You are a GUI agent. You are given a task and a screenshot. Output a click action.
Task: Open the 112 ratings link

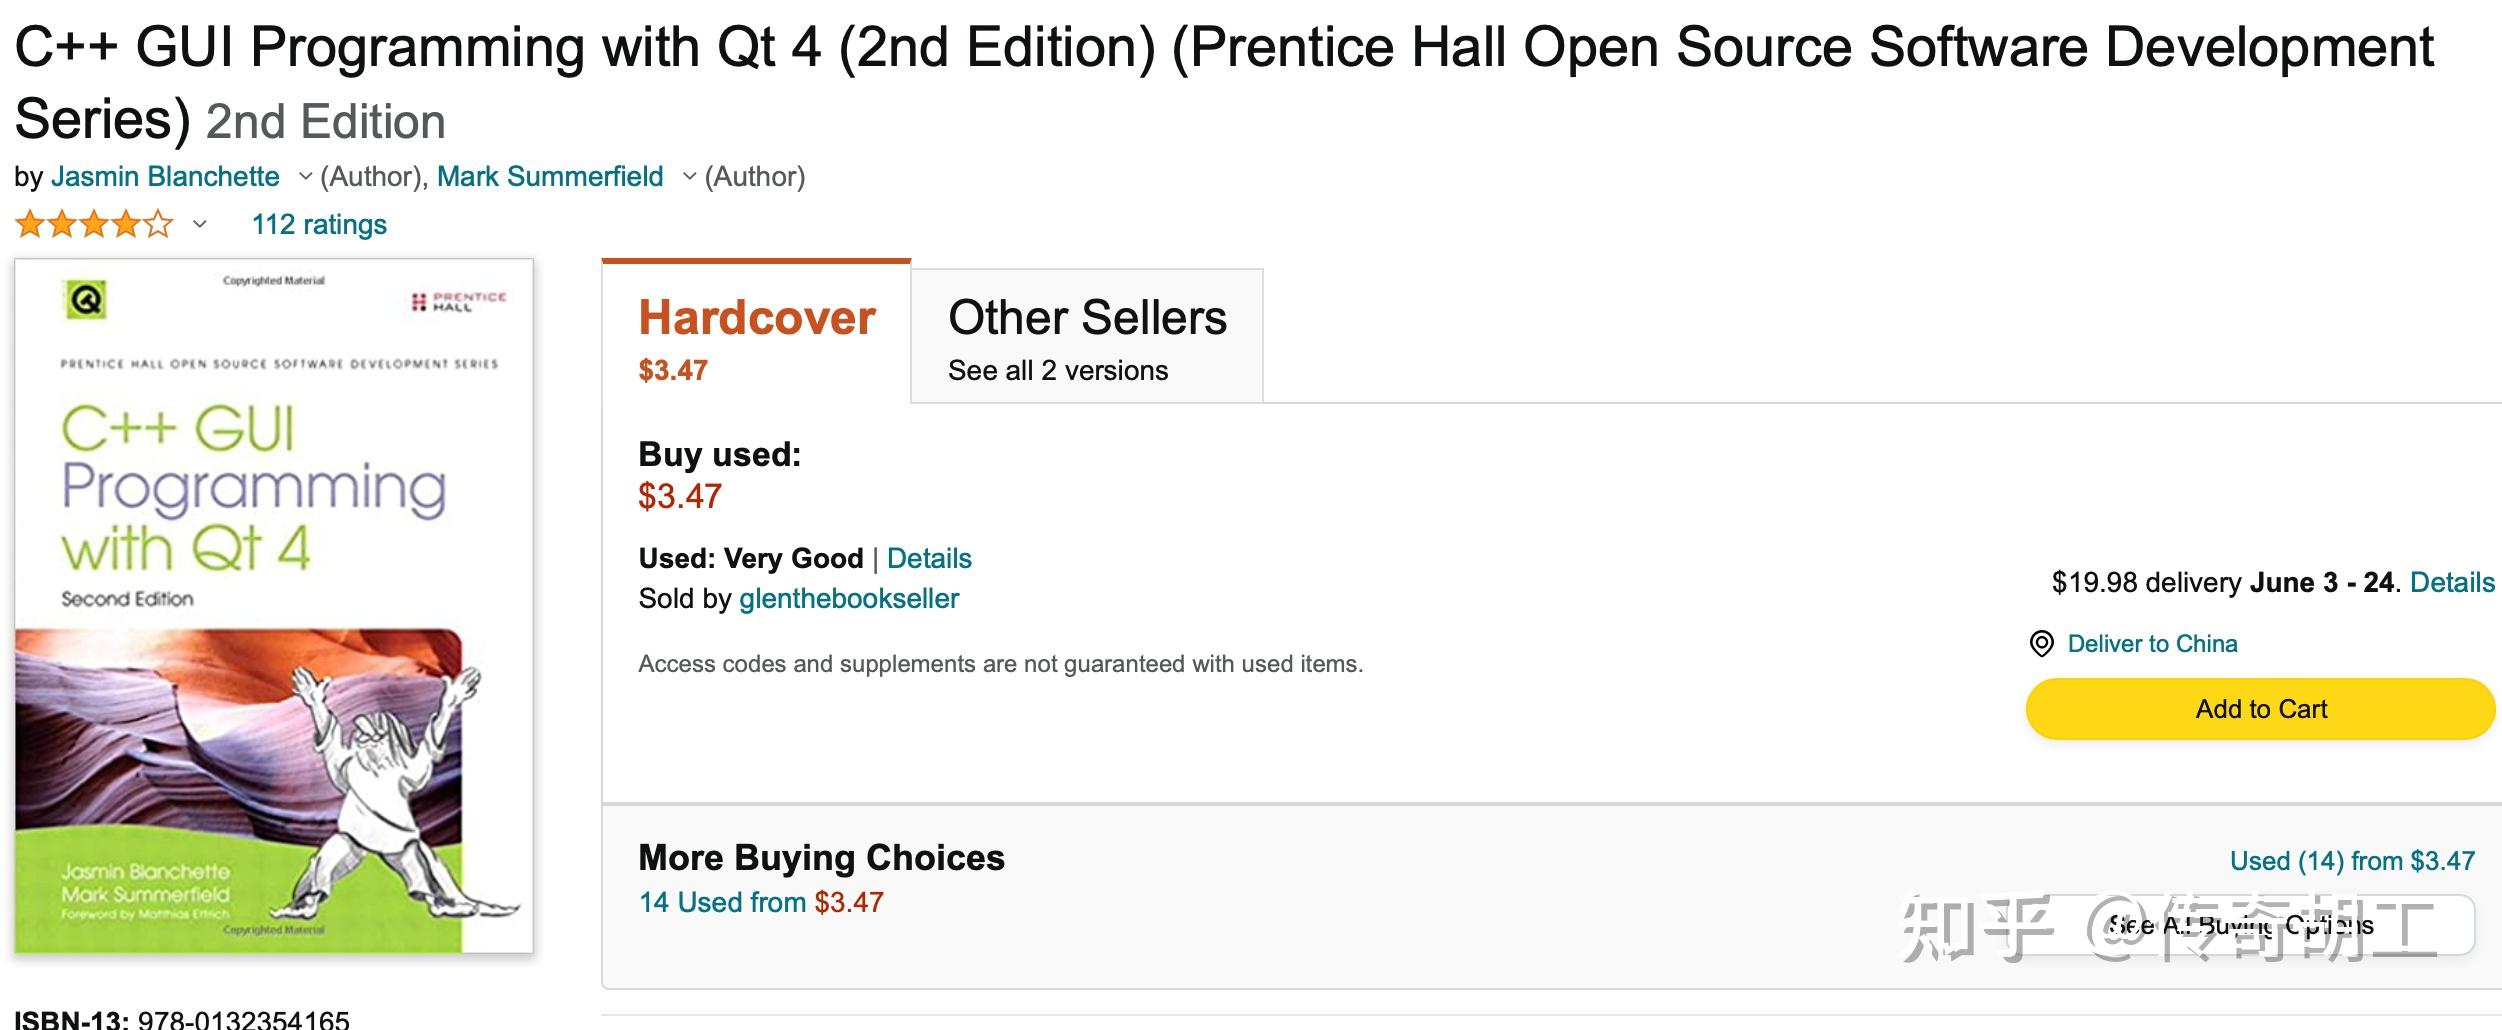[x=319, y=225]
